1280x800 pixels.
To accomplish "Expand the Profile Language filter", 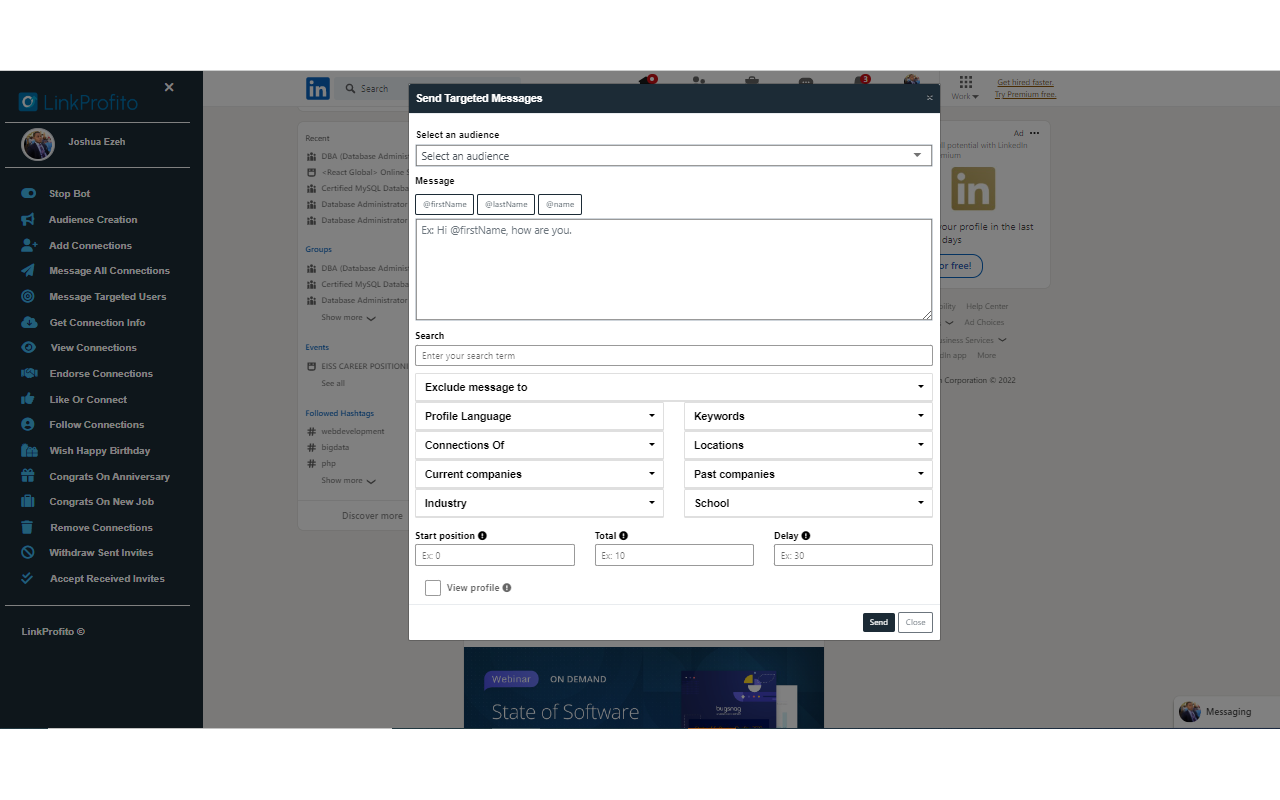I will tap(540, 416).
